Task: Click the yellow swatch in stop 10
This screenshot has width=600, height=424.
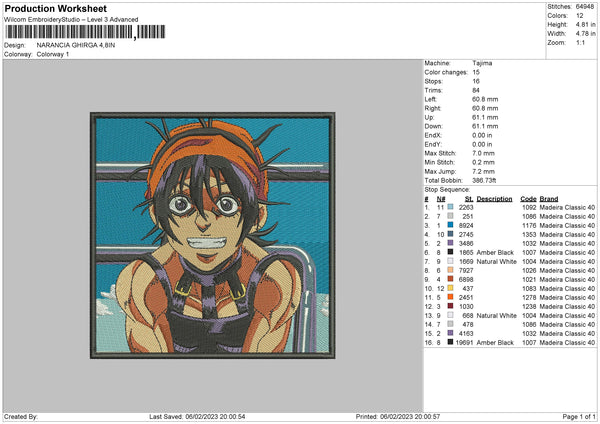Action: click(450, 288)
